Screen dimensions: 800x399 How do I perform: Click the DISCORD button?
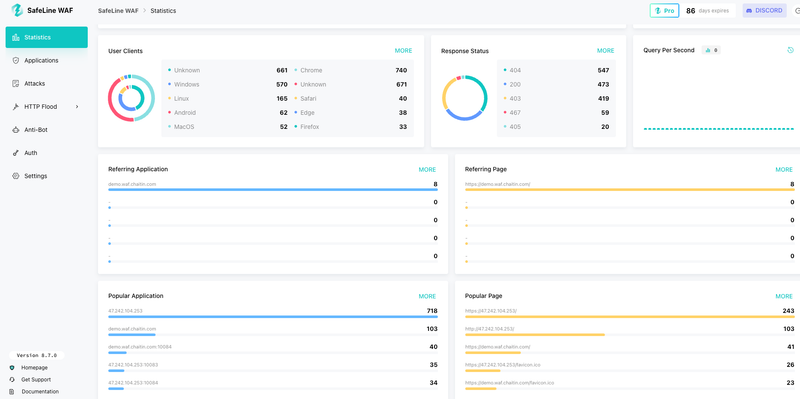tap(764, 10)
